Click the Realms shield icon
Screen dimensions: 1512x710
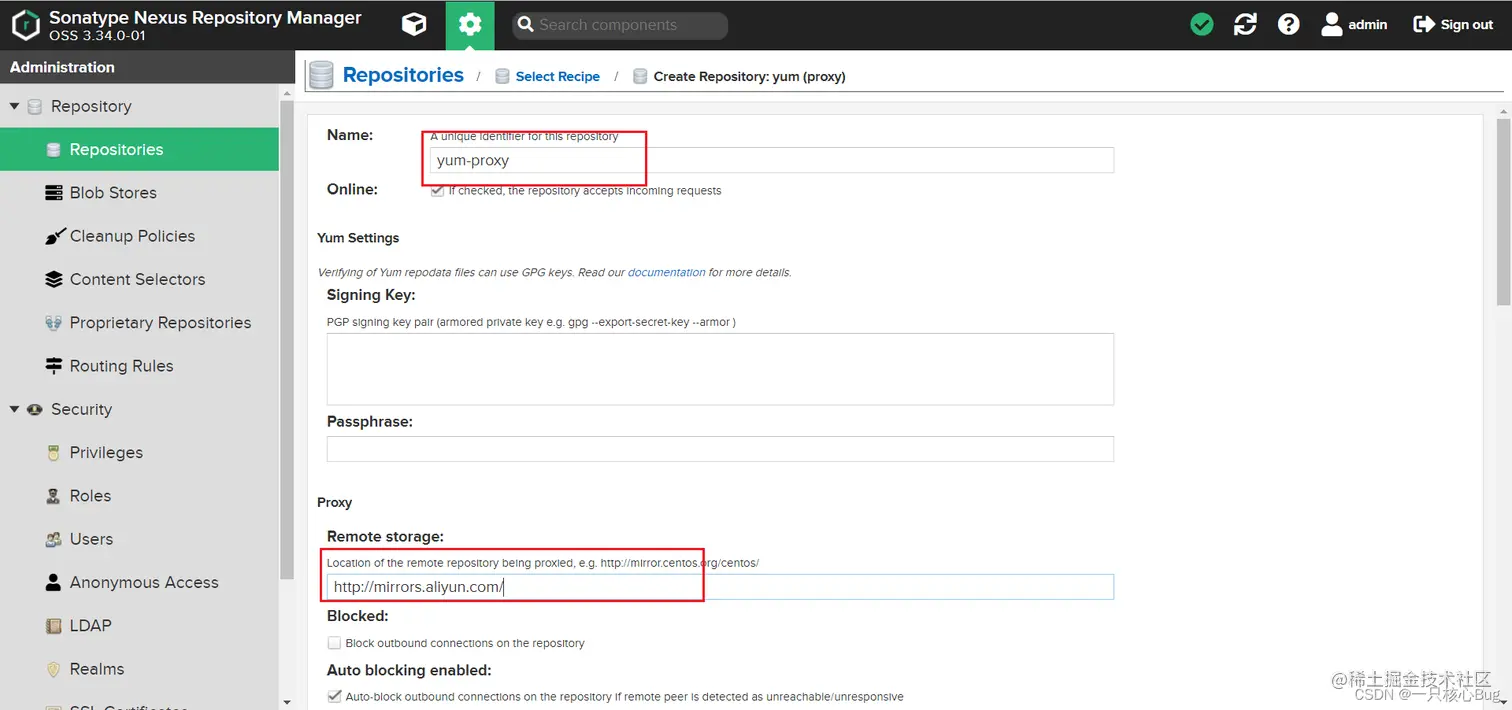coord(54,669)
